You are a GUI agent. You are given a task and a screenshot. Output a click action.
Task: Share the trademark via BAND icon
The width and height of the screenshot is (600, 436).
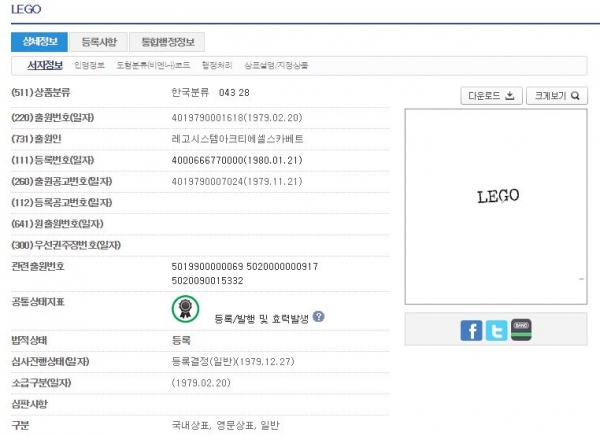(521, 330)
